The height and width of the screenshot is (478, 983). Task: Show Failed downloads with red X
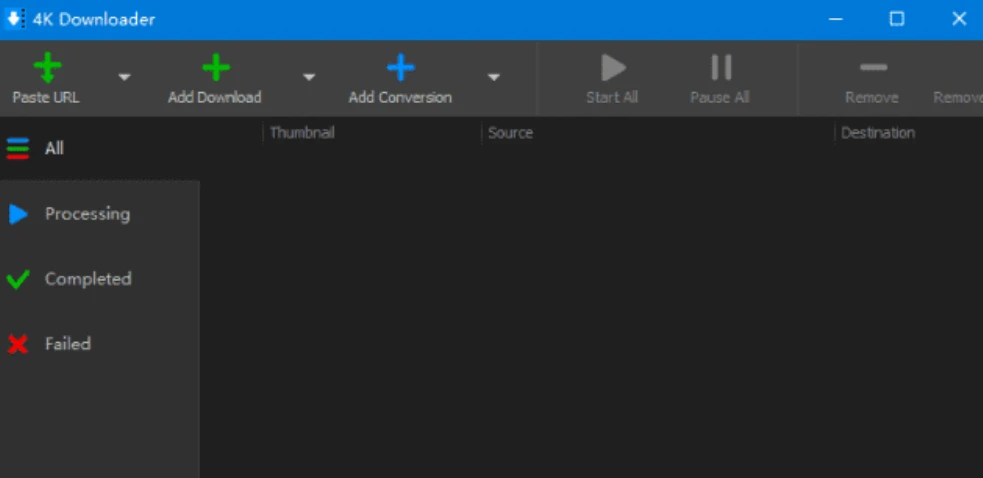67,344
